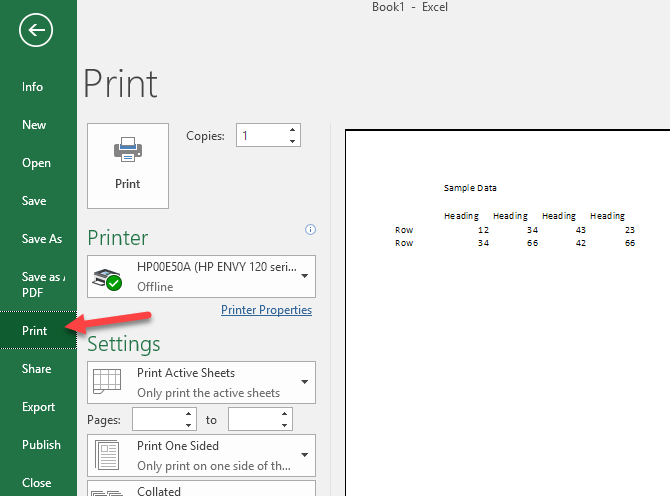Image resolution: width=670 pixels, height=496 pixels.
Task: Click the Pages start input field
Action: tap(158, 420)
